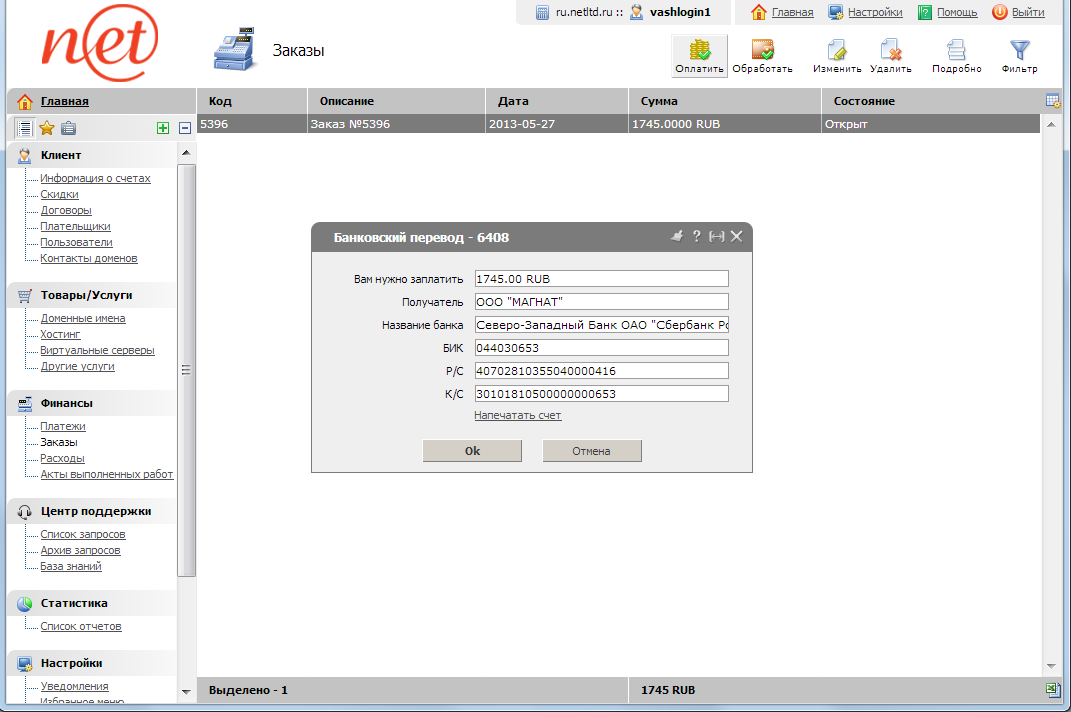The width and height of the screenshot is (1071, 712).
Task: Toggle the dialog width resize icon
Action: pos(716,236)
